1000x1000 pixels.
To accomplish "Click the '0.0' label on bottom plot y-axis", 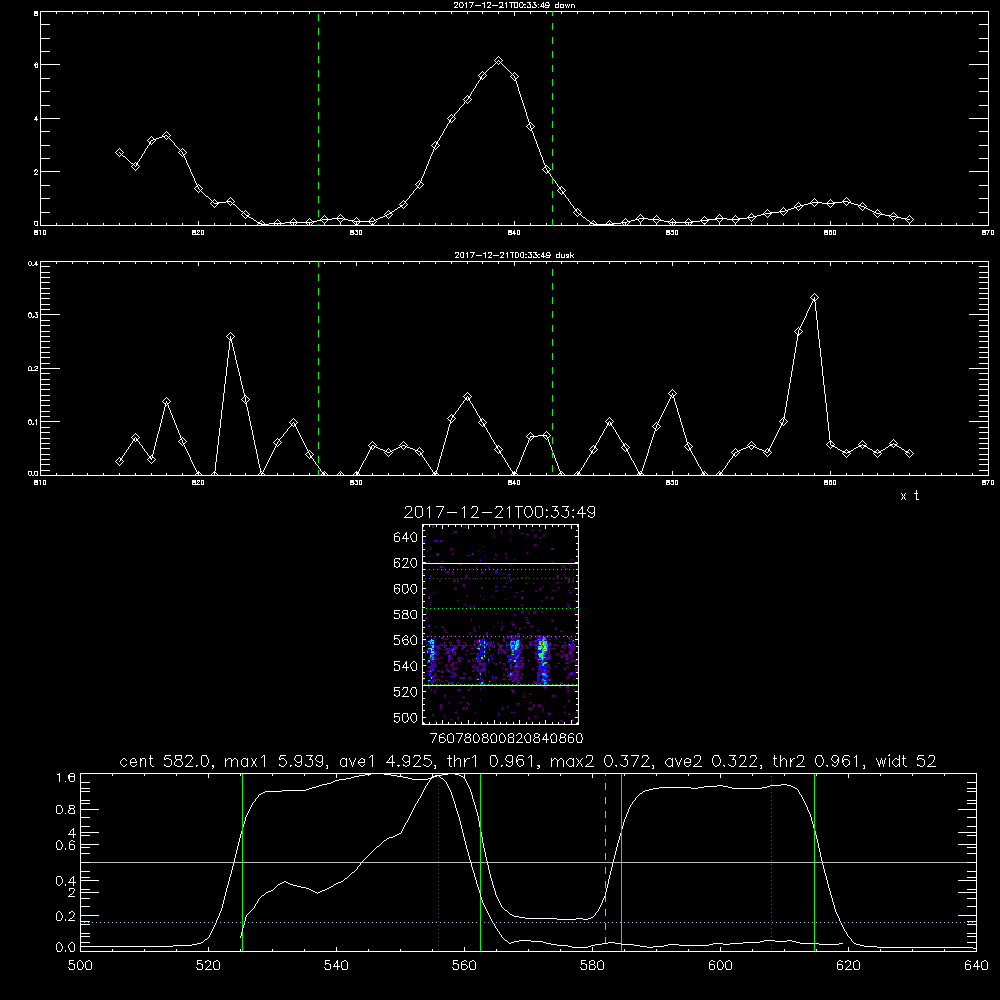I will pyautogui.click(x=66, y=948).
